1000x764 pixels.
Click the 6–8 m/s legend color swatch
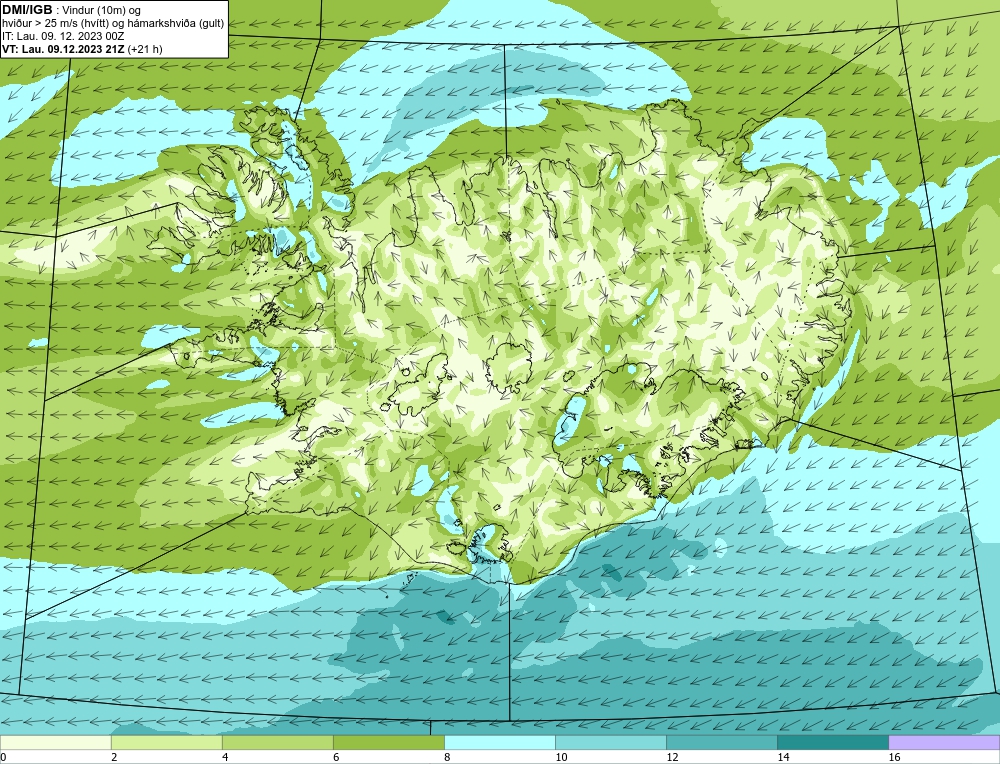click(x=388, y=742)
